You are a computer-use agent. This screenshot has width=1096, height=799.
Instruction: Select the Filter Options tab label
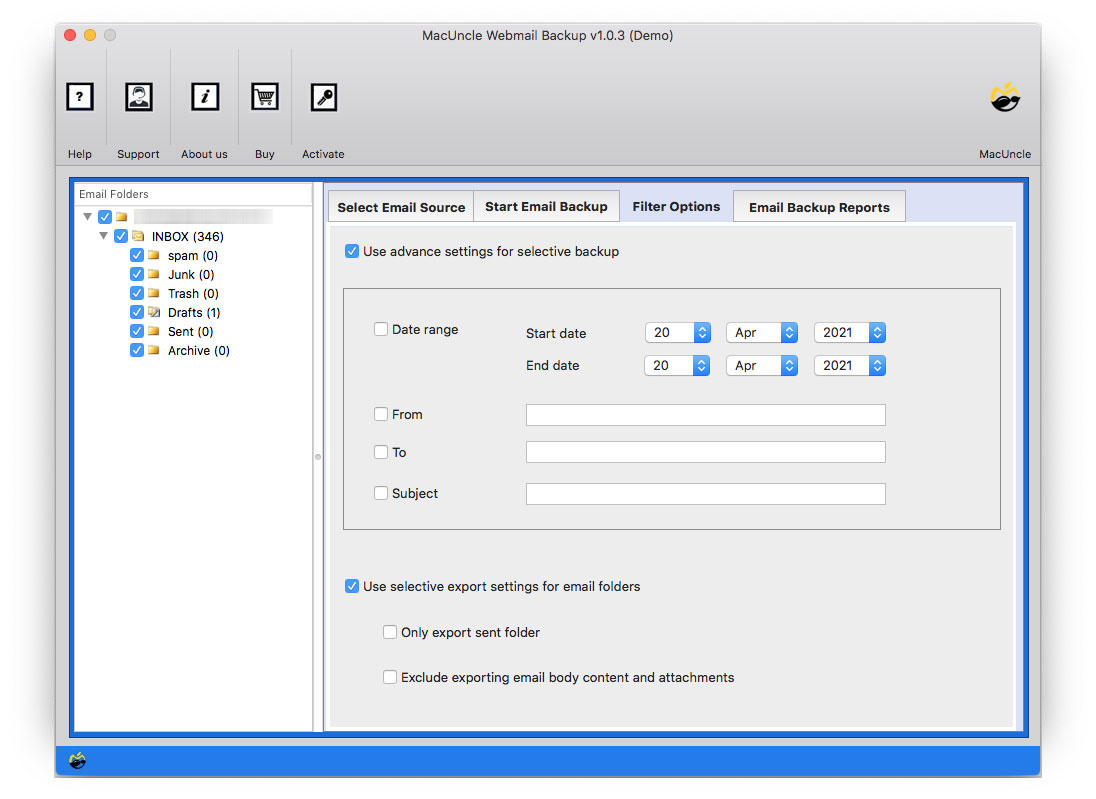click(676, 206)
